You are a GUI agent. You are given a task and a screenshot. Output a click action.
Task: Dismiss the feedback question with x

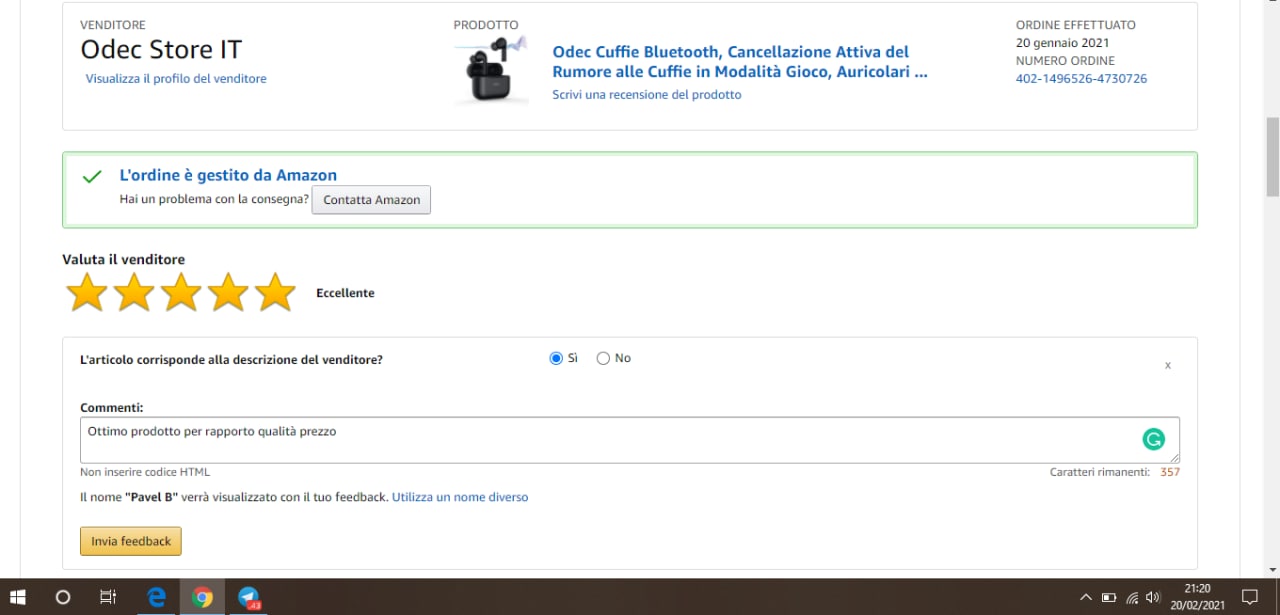(1167, 365)
